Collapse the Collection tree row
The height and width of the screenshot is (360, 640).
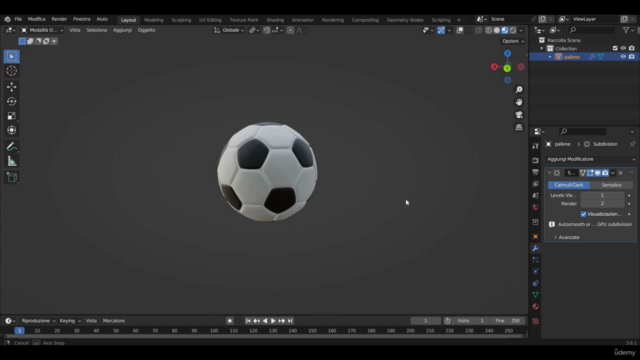542,49
